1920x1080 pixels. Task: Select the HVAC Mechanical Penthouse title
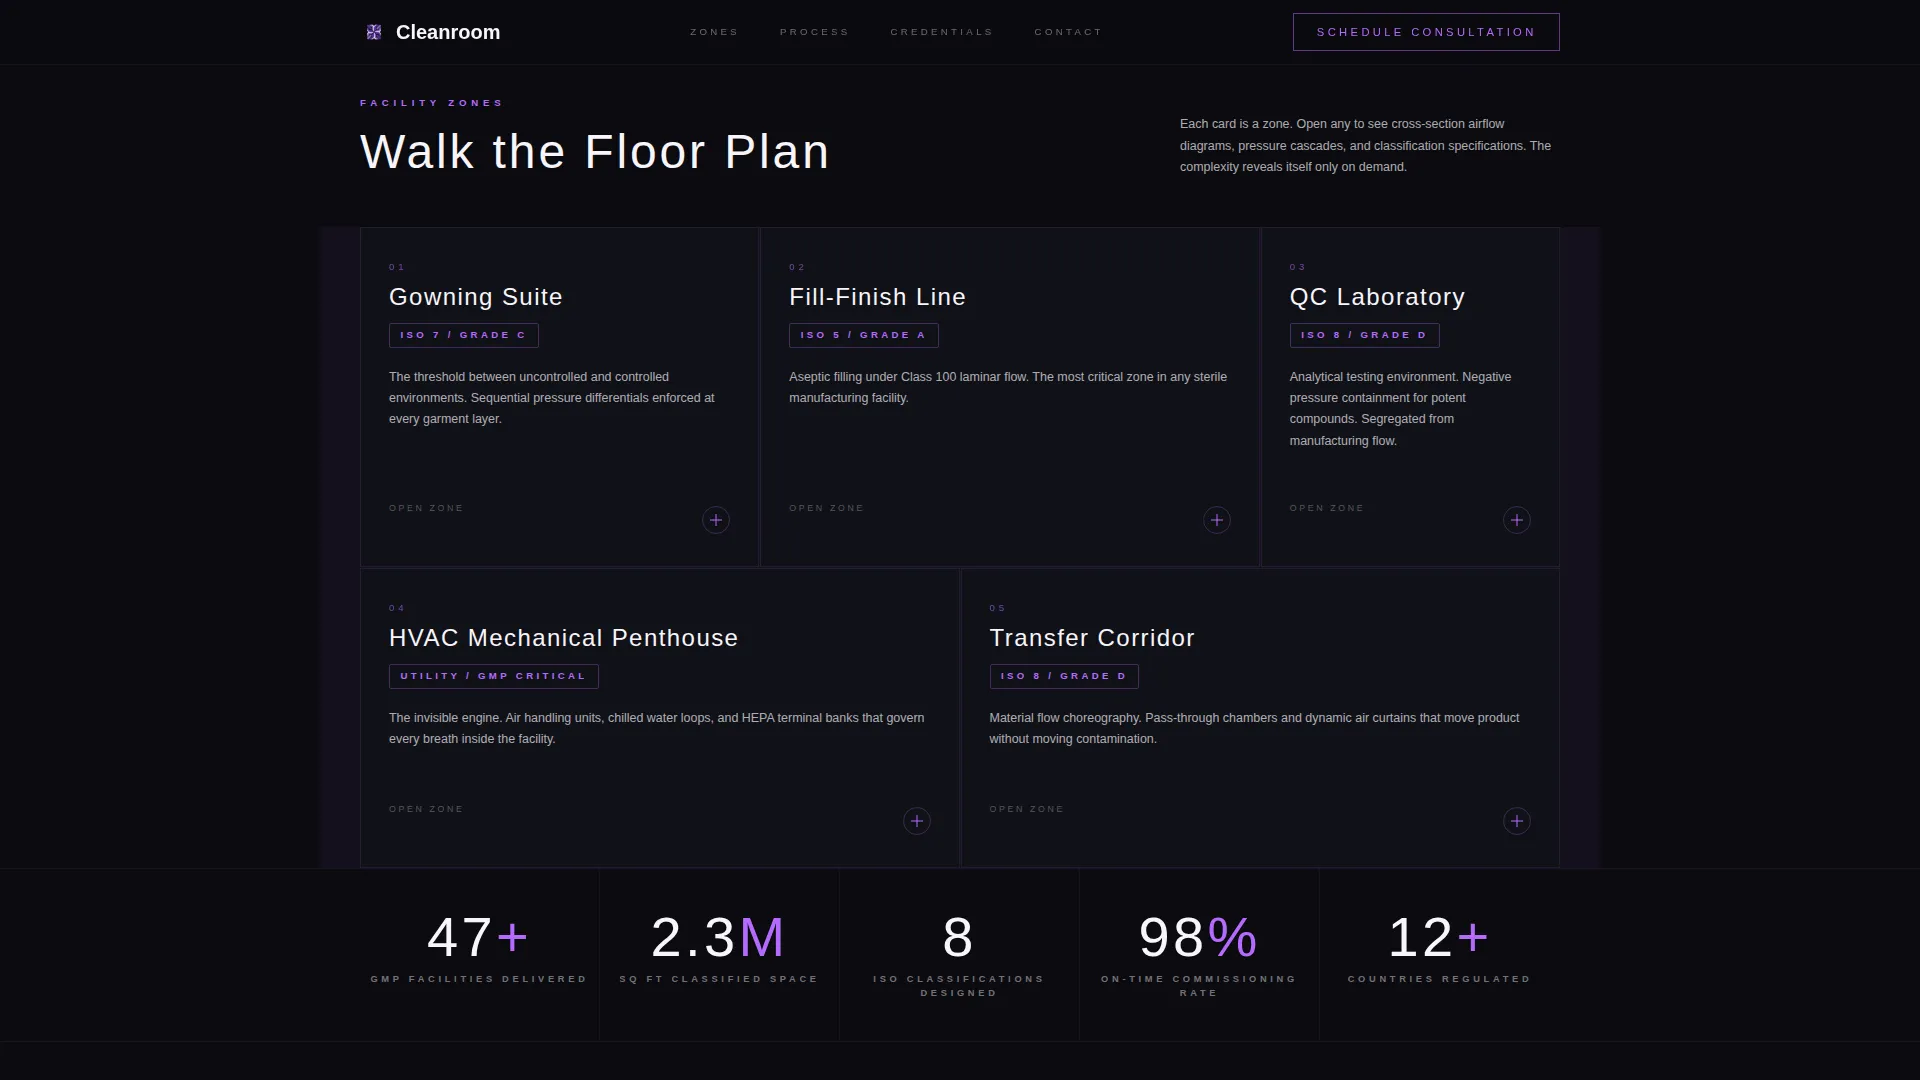[563, 638]
